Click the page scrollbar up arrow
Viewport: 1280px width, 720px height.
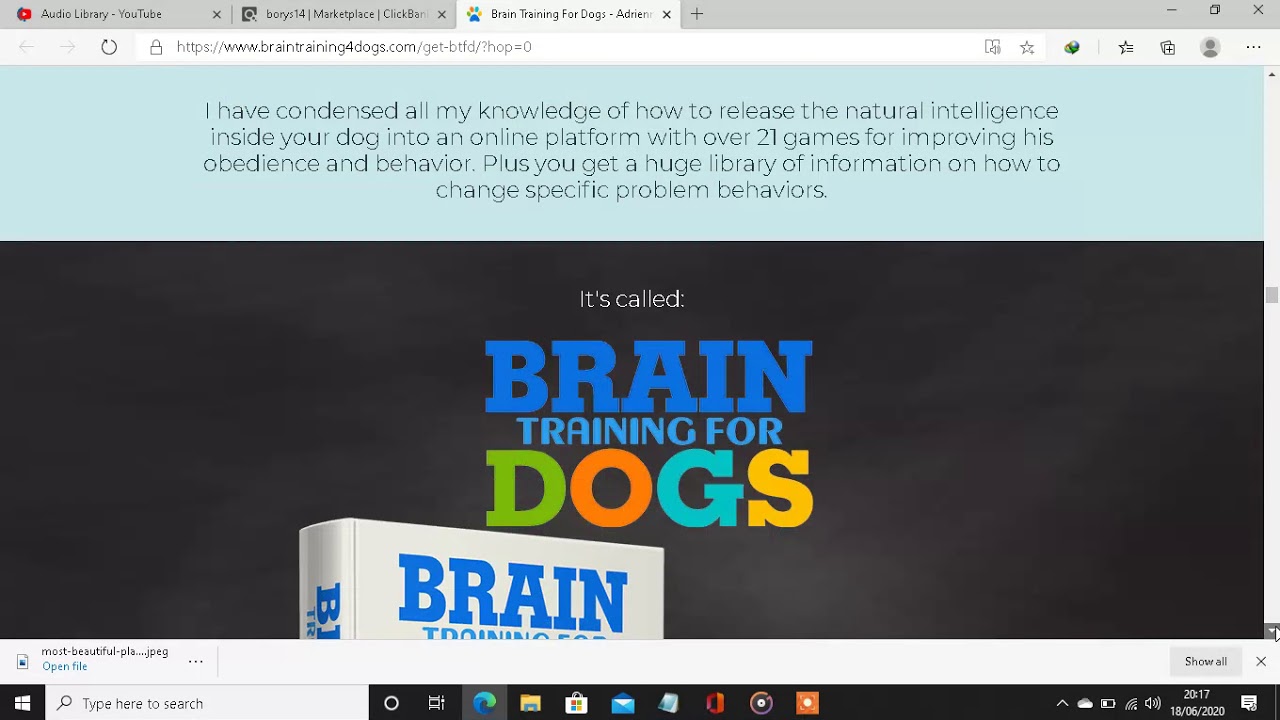tap(1272, 74)
